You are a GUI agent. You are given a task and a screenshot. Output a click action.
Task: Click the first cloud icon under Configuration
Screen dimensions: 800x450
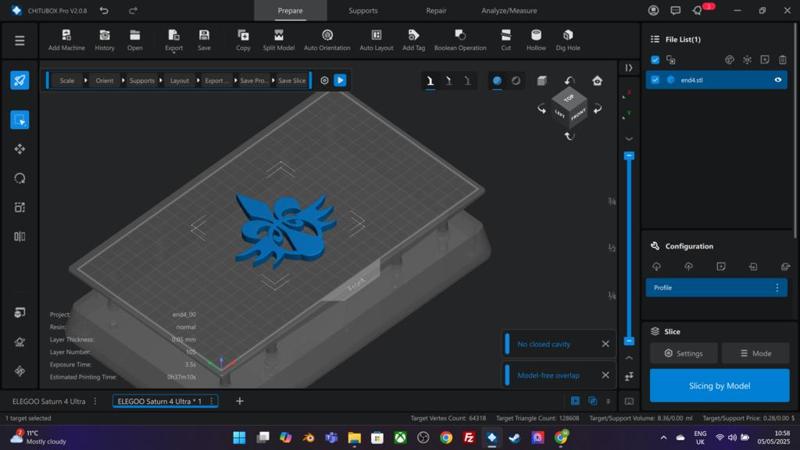656,266
